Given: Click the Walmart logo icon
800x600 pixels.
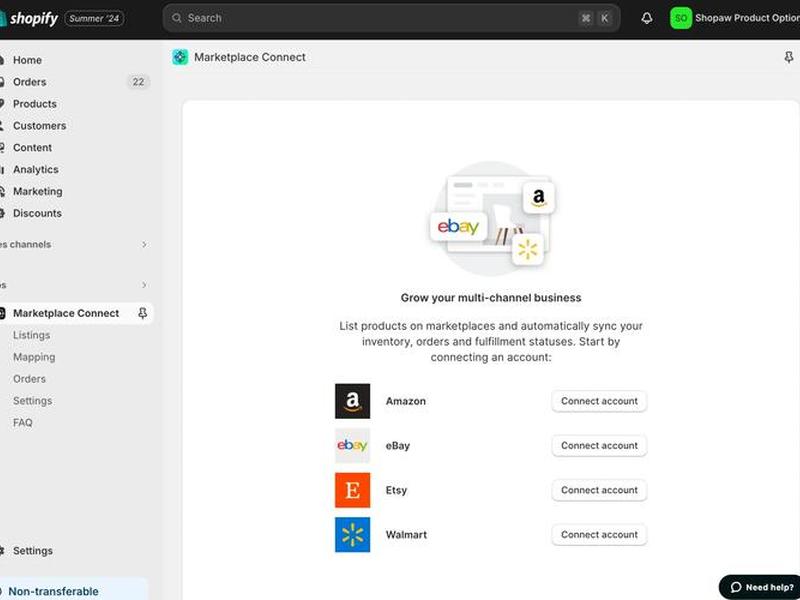Looking at the screenshot, I should [x=353, y=535].
